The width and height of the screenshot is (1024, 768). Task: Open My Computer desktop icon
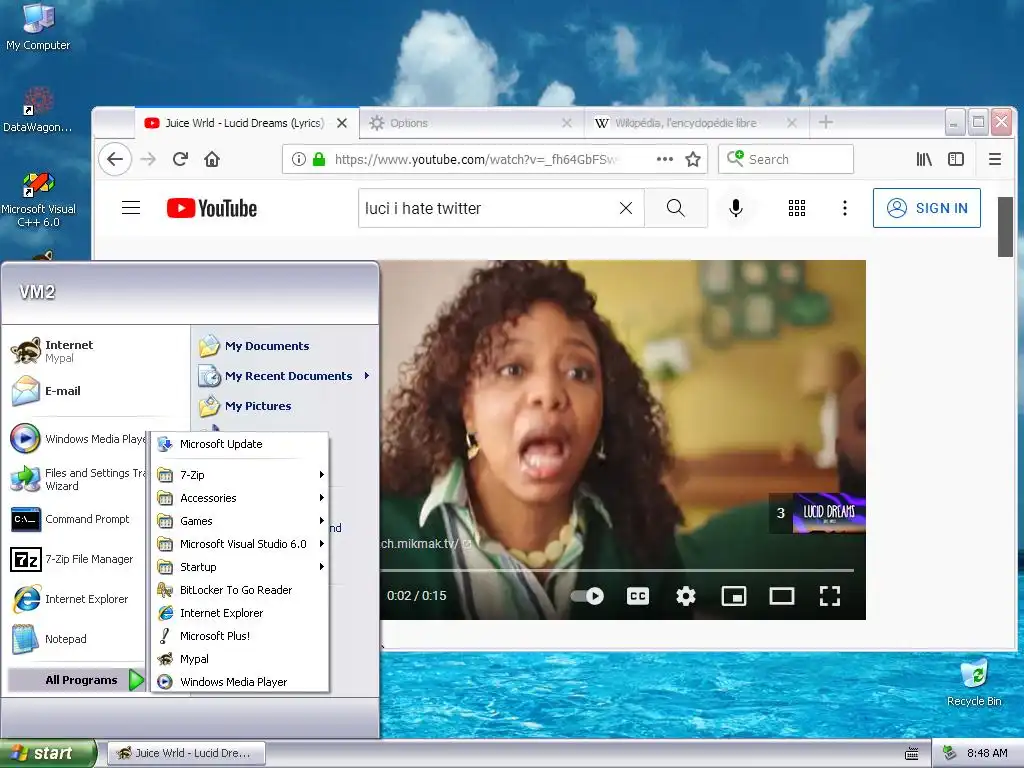tap(38, 27)
